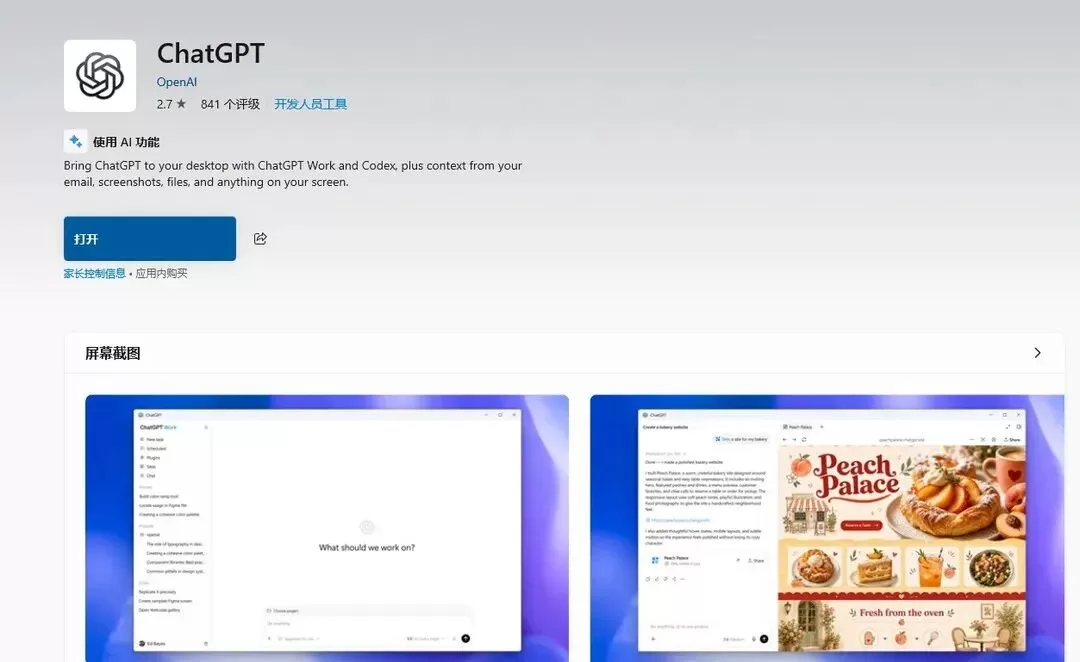Open the 841 个评级 ratings count
This screenshot has width=1080, height=662.
coord(230,104)
